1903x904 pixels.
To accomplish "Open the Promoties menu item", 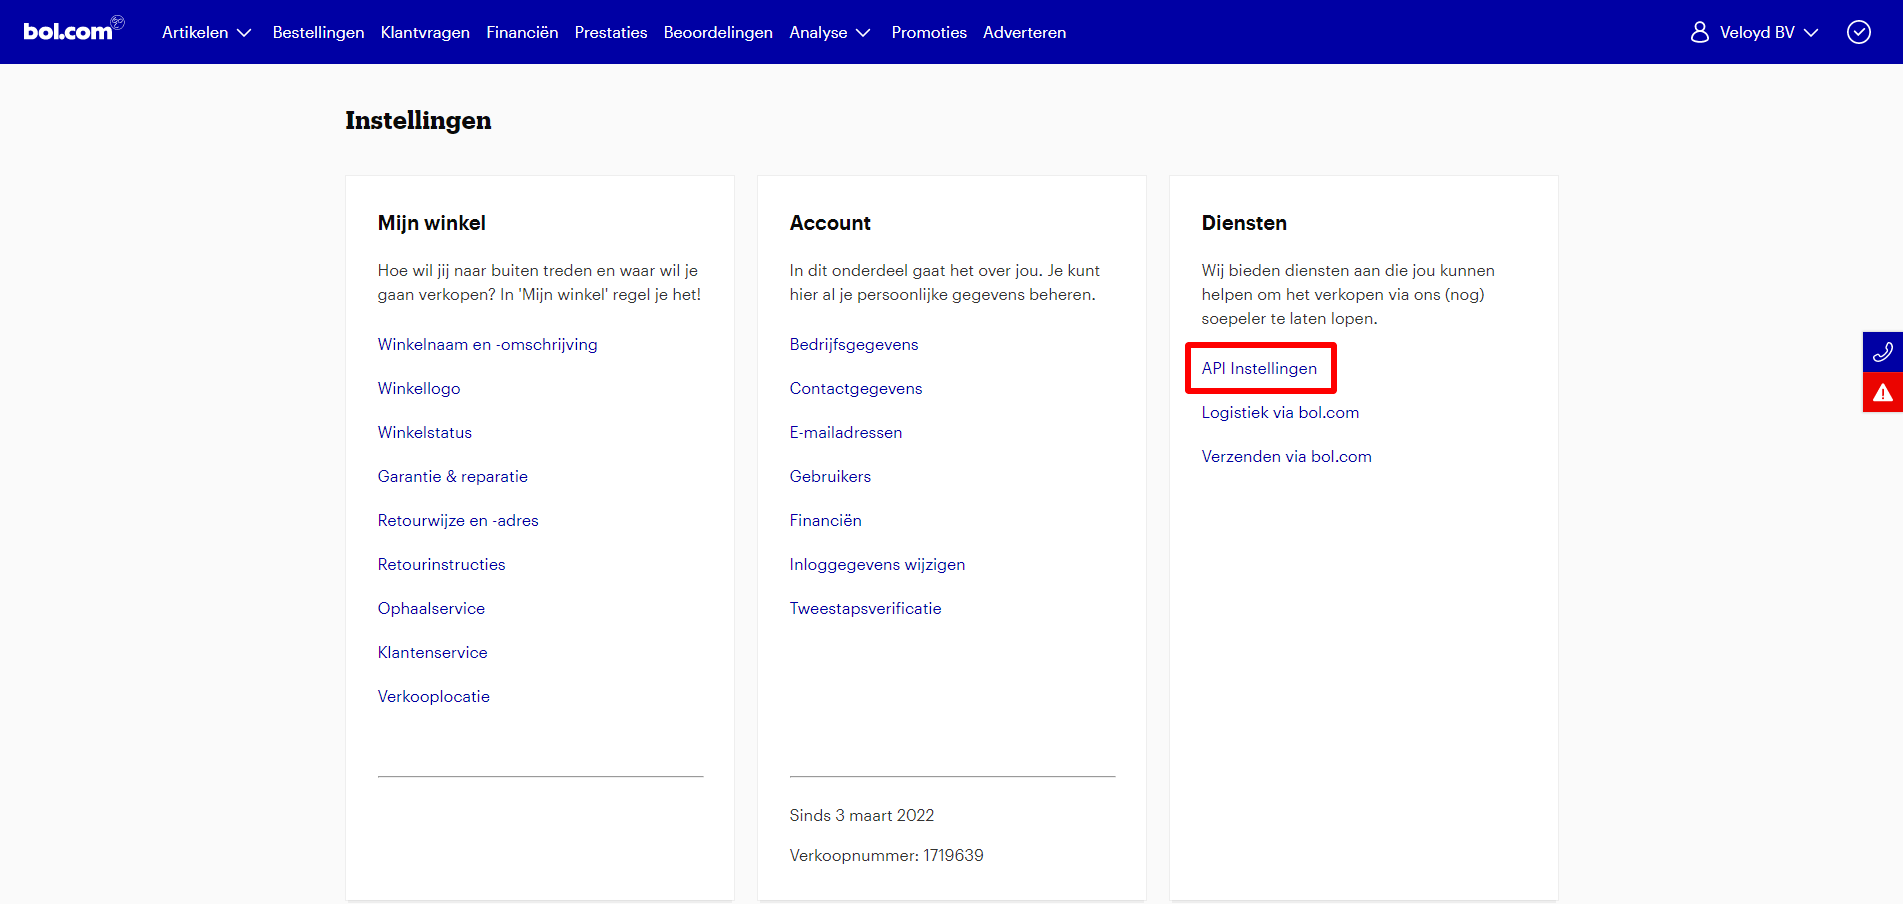I will pos(929,32).
